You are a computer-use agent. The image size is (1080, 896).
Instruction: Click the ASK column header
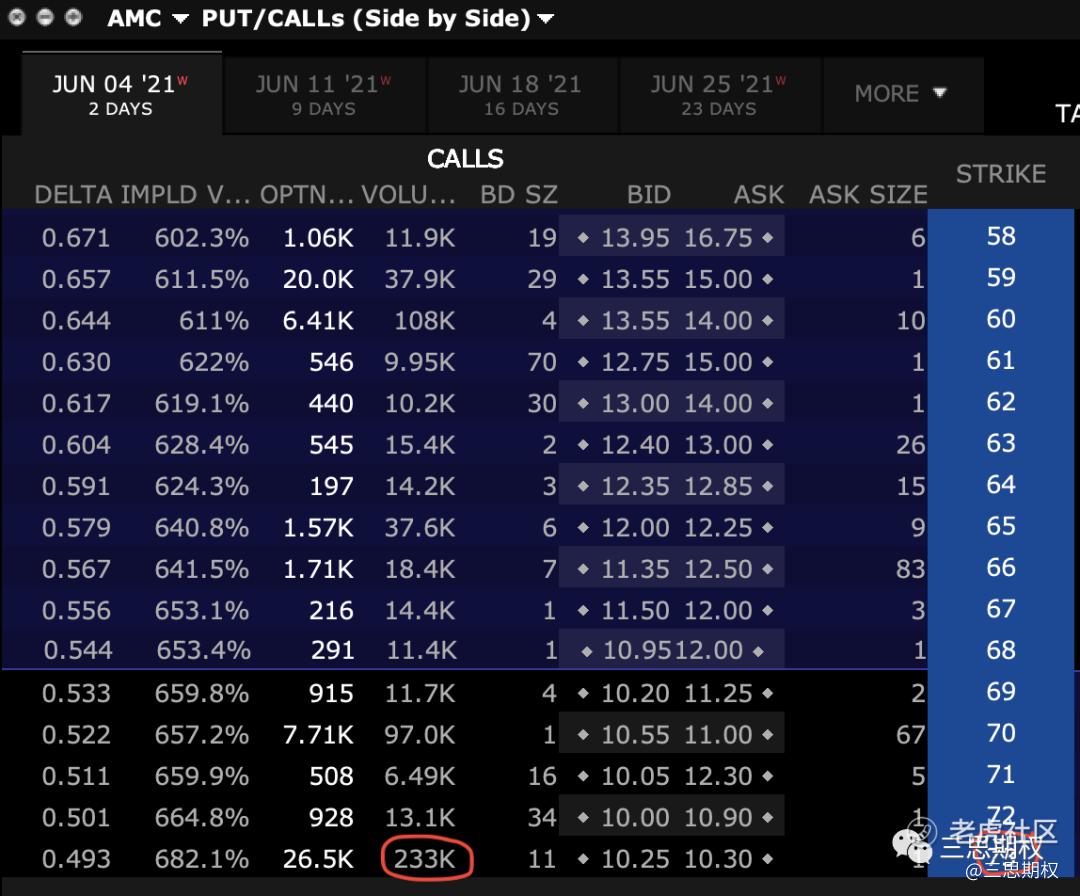[759, 194]
